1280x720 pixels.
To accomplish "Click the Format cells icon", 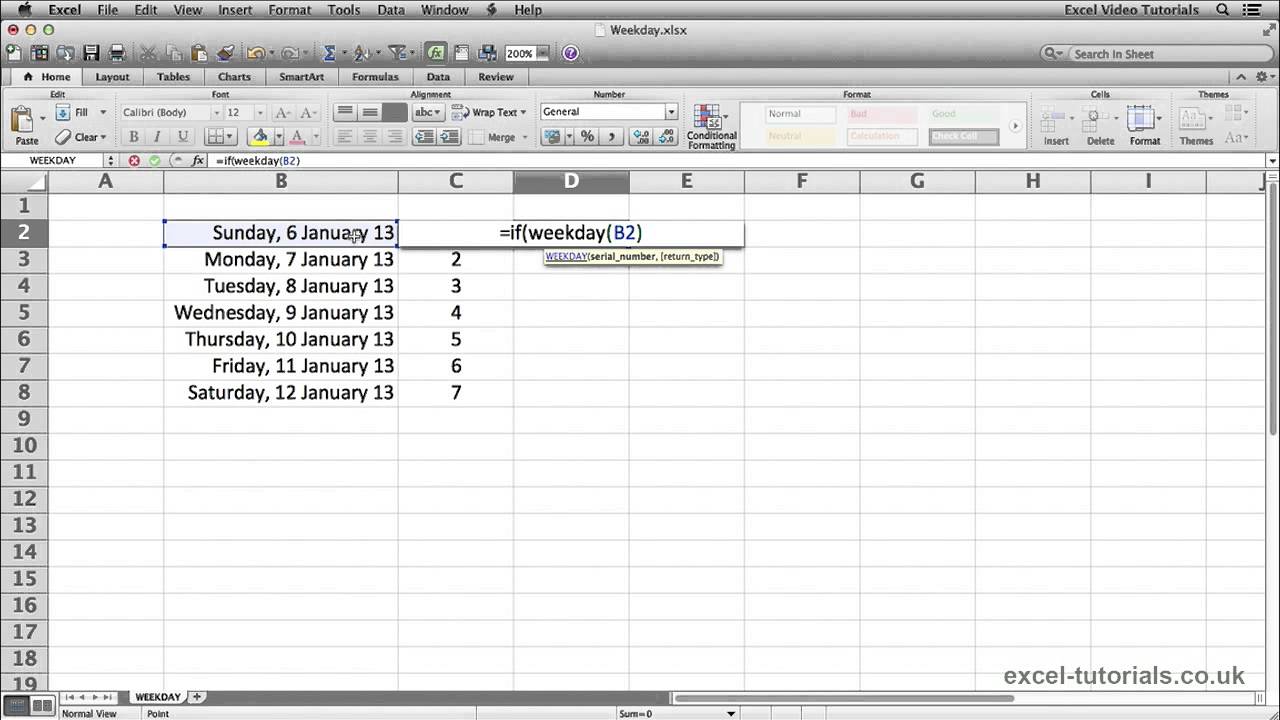I will tap(1143, 120).
